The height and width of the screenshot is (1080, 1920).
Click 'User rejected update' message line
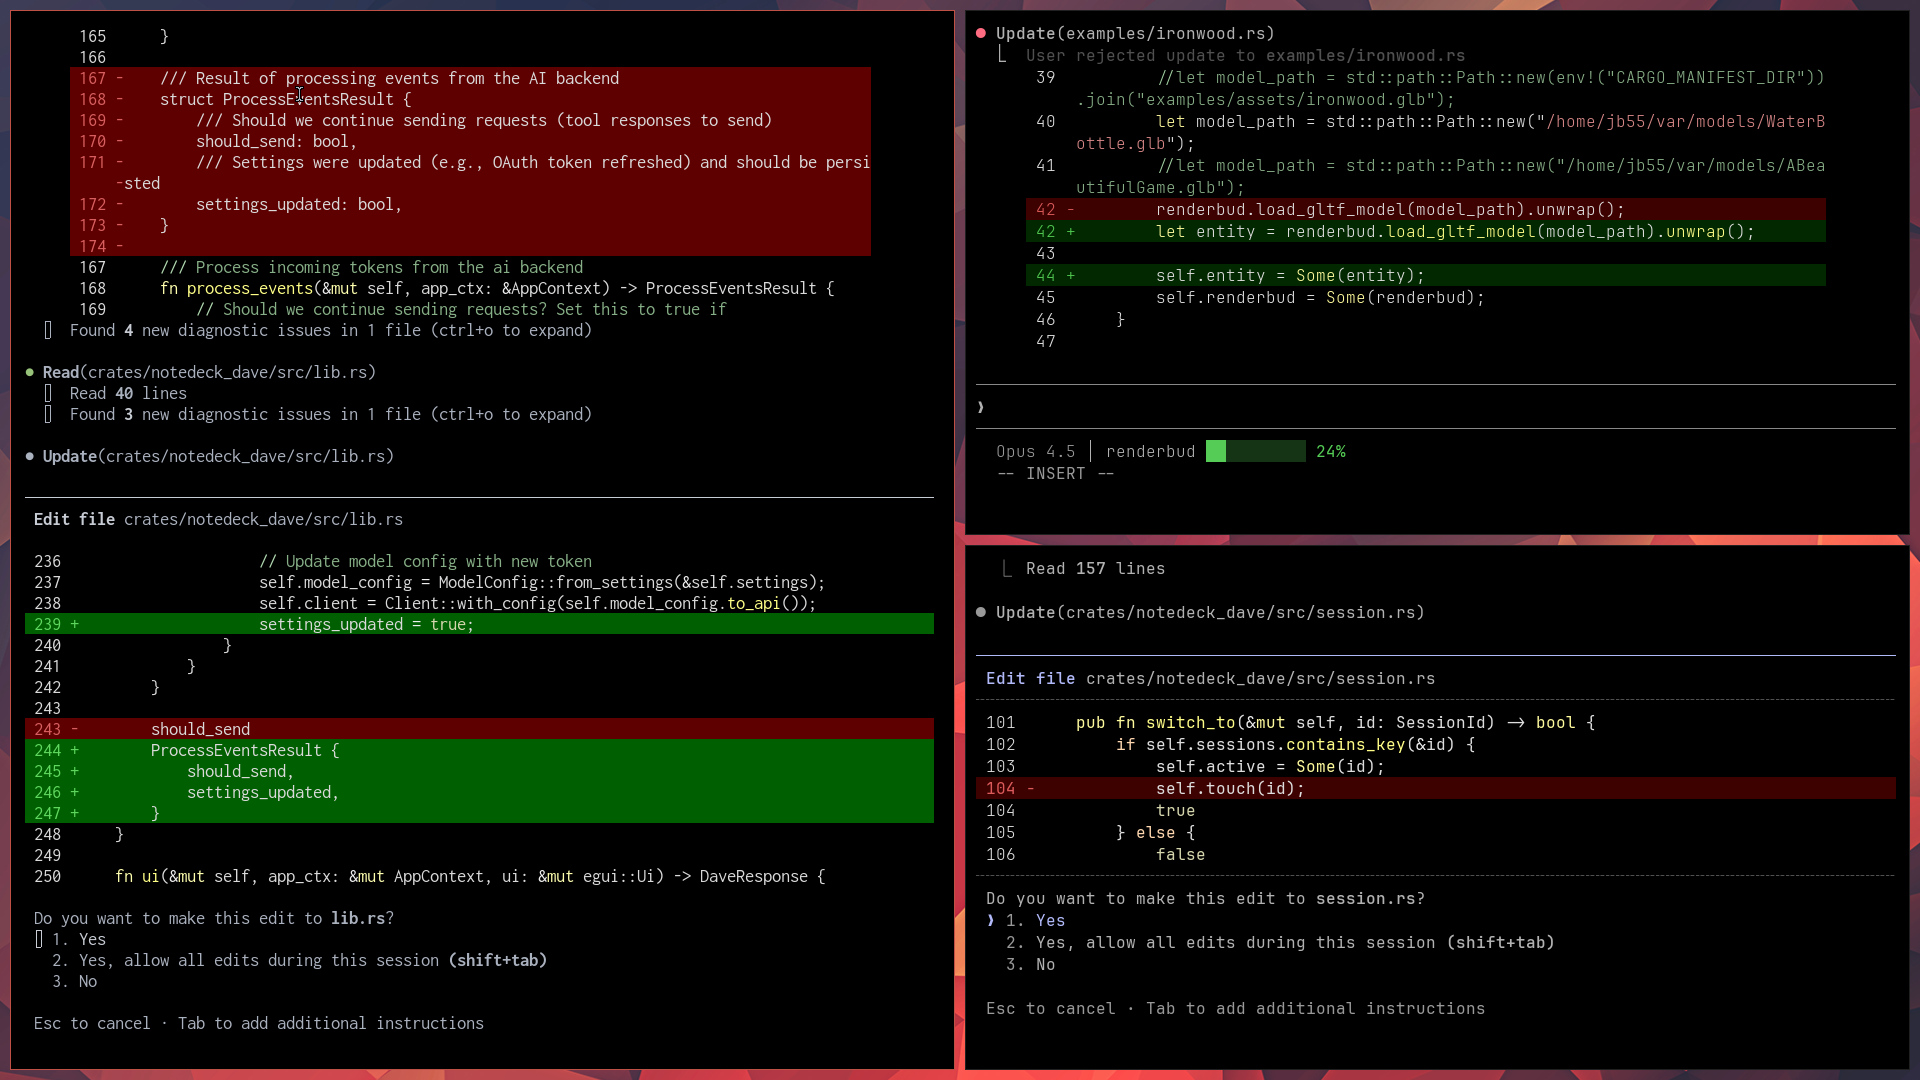[x=1244, y=55]
